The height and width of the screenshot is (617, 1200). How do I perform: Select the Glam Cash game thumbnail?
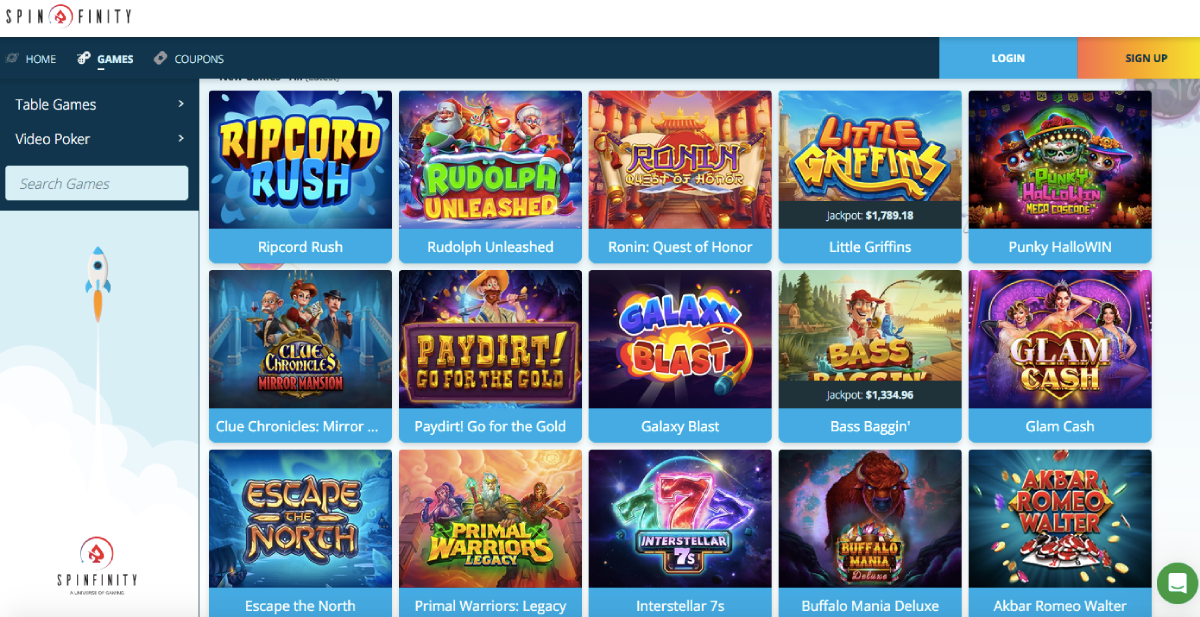(x=1060, y=339)
